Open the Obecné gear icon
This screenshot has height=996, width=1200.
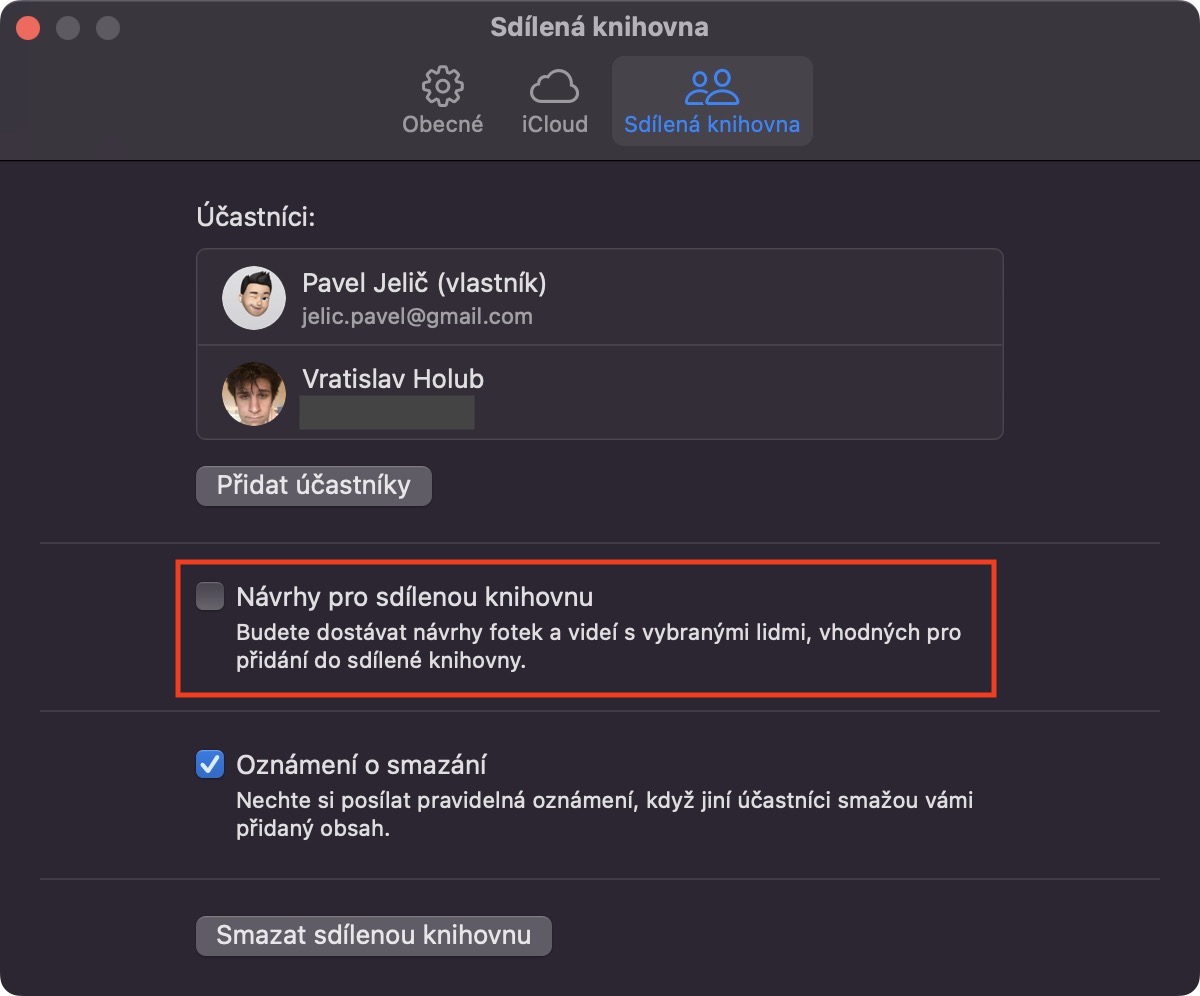pyautogui.click(x=442, y=87)
